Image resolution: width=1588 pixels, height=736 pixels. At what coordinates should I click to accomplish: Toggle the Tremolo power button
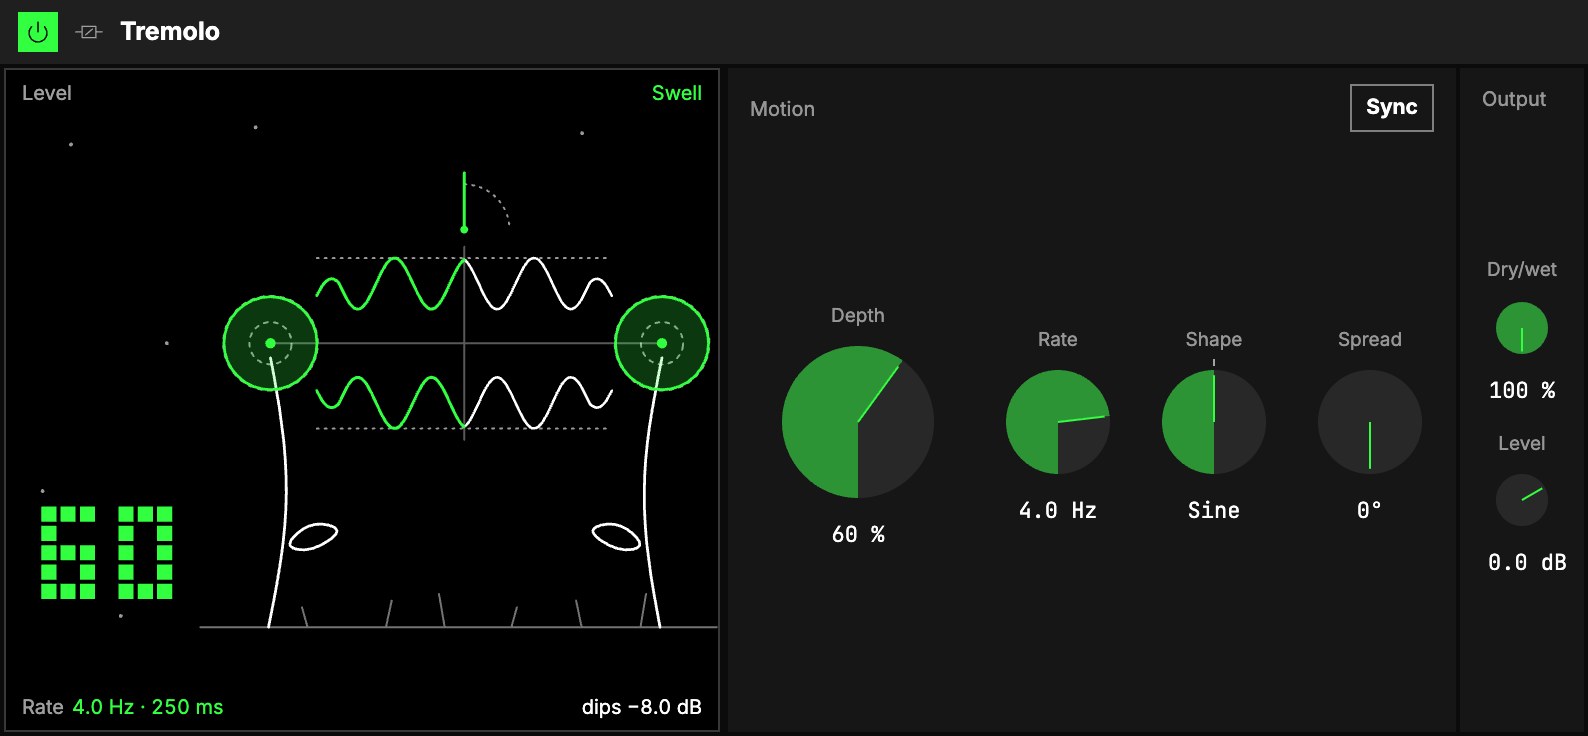[x=38, y=32]
